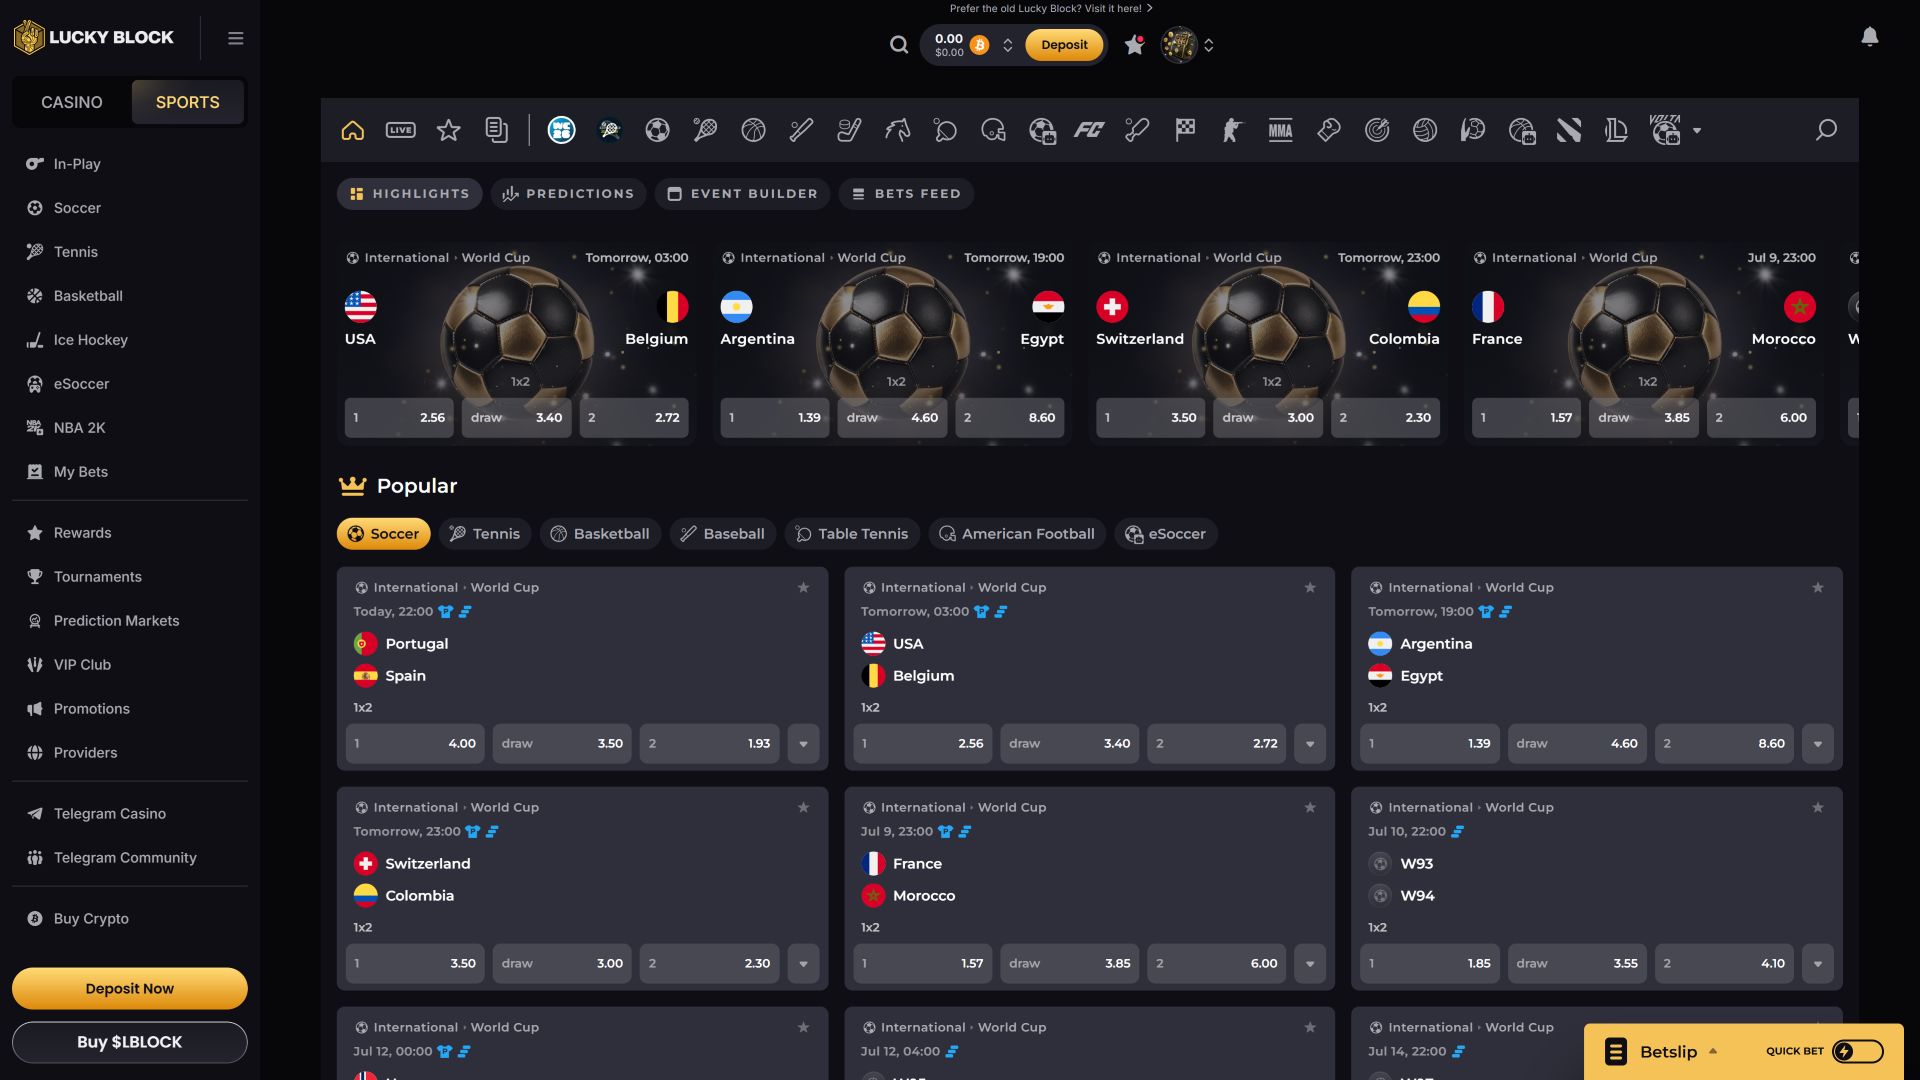This screenshot has width=1920, height=1080.
Task: Click the Deposit Now button
Action: [130, 988]
